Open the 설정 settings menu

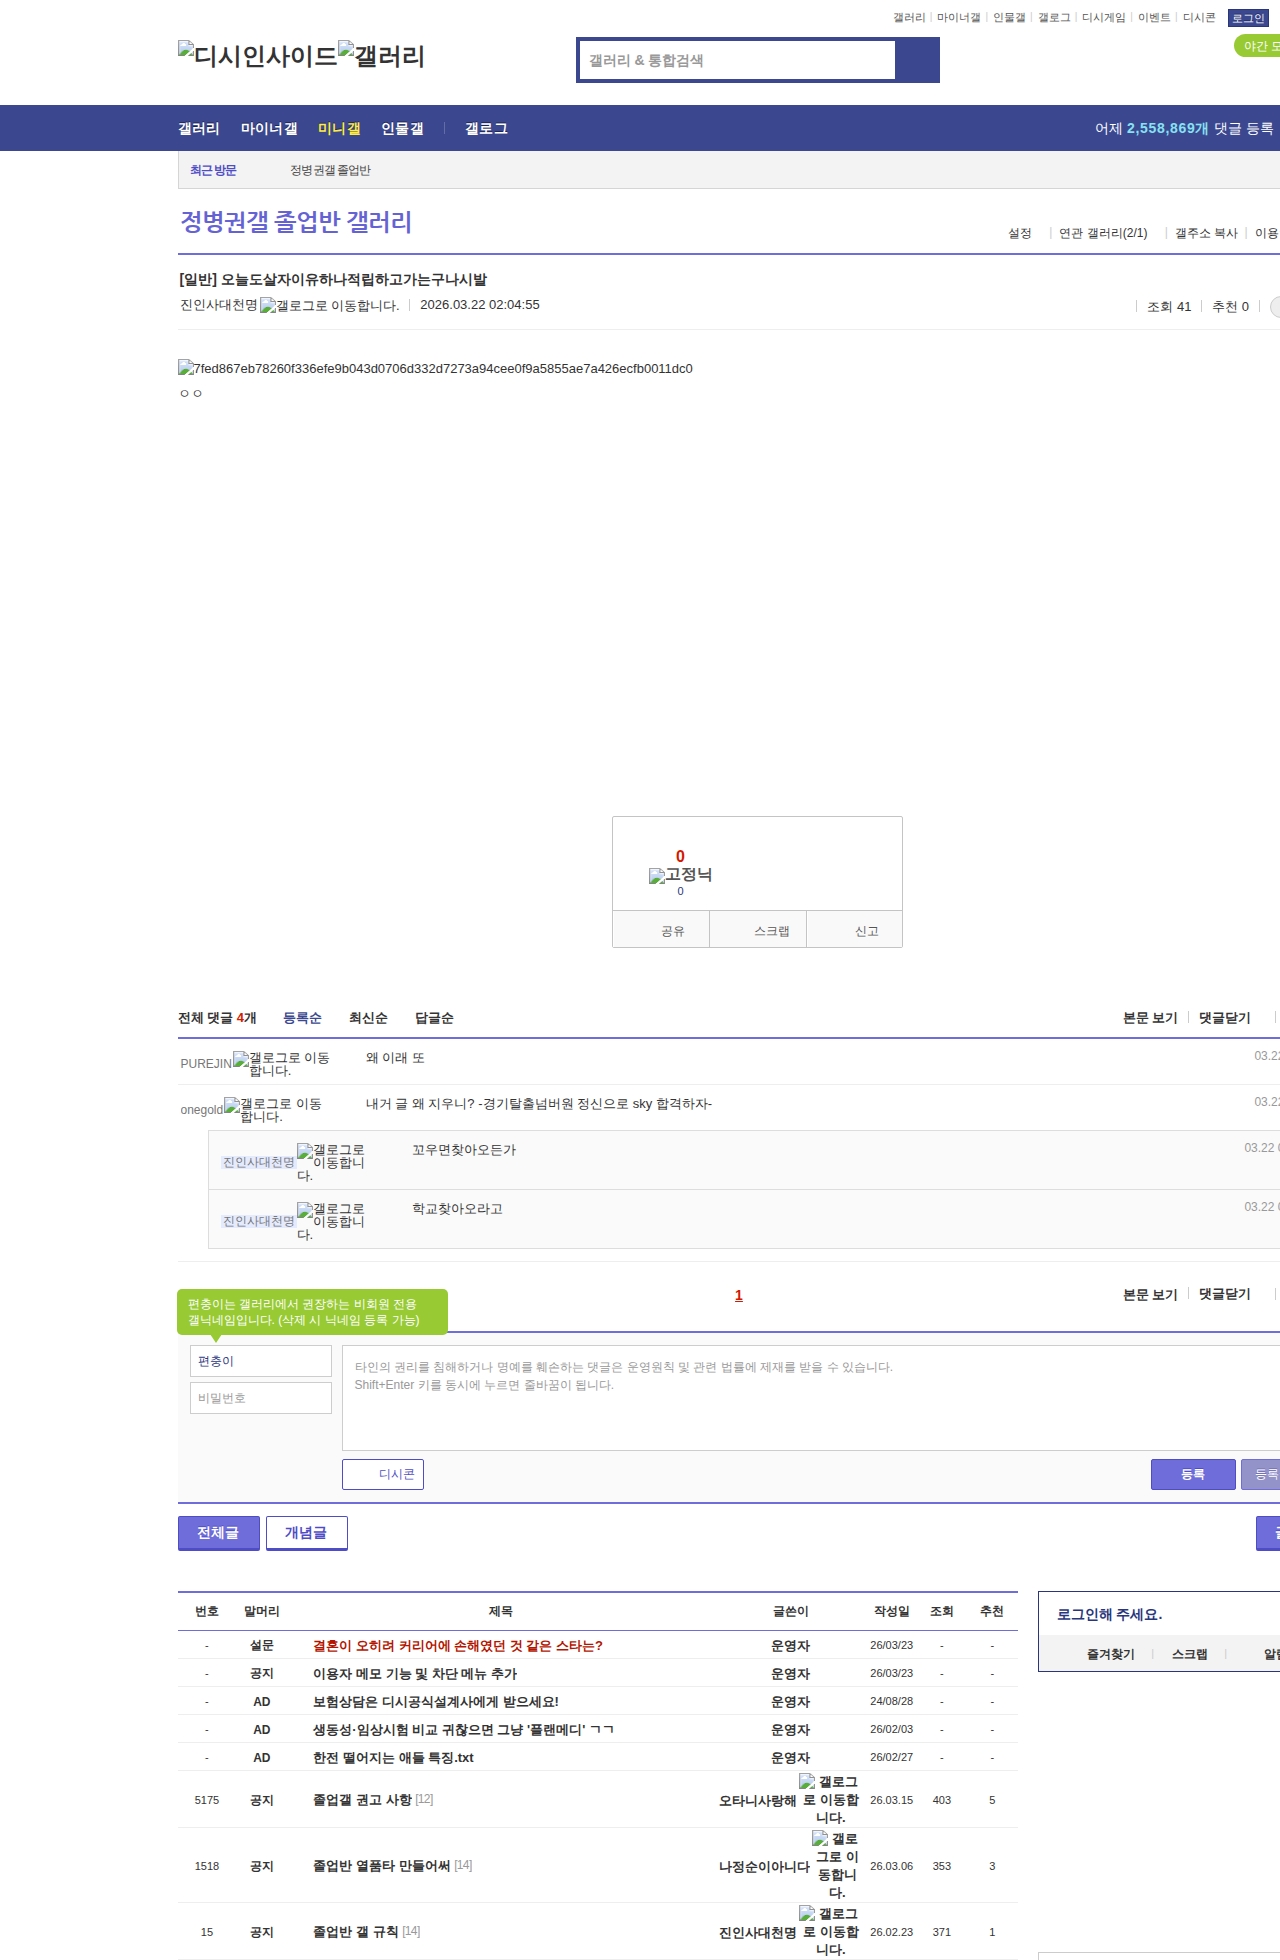pyautogui.click(x=1020, y=233)
